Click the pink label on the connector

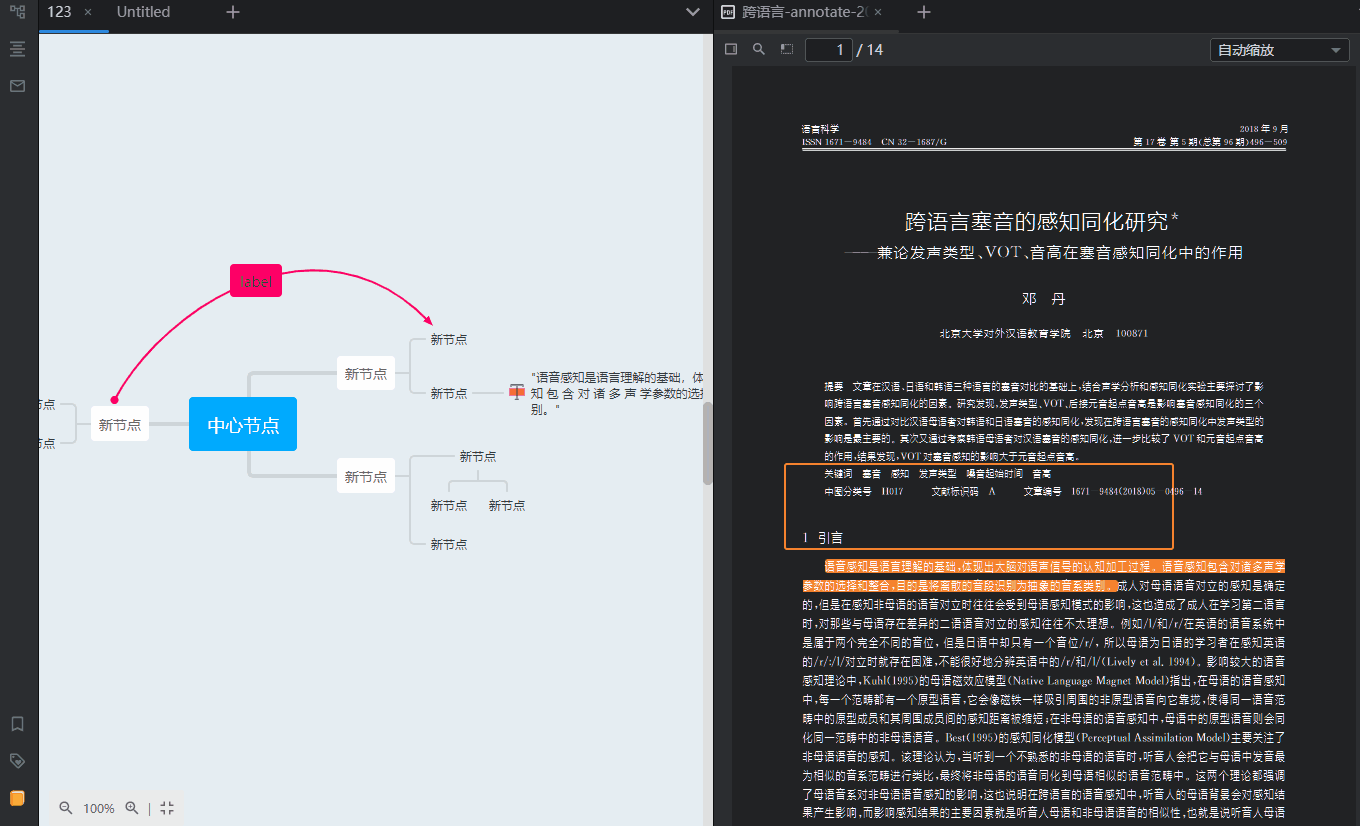(256, 282)
